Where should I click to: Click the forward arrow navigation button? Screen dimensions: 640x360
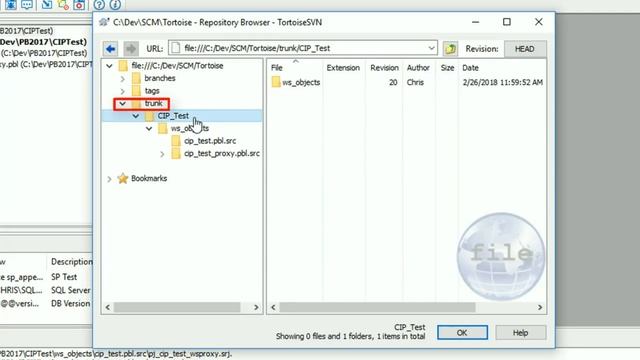pyautogui.click(x=131, y=49)
